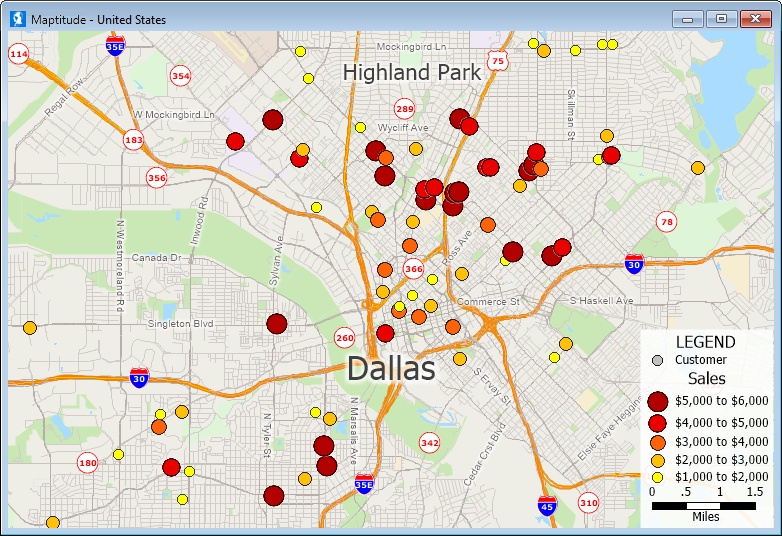Click the gray Customer legend symbol
Viewport: 782px width, 536px height.
pos(657,360)
